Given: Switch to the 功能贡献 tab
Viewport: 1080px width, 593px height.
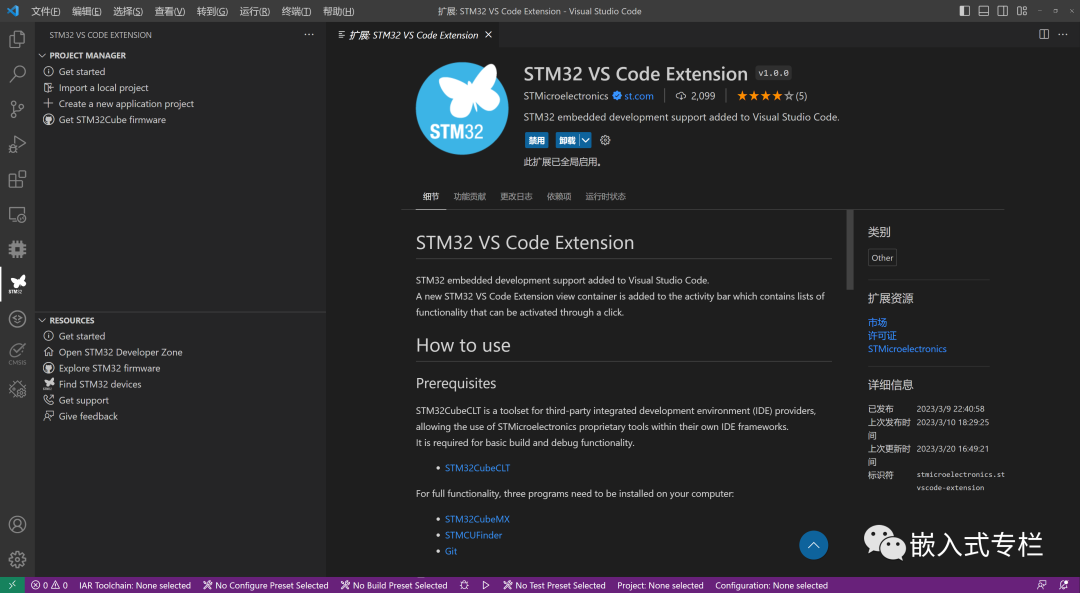Looking at the screenshot, I should [x=470, y=197].
